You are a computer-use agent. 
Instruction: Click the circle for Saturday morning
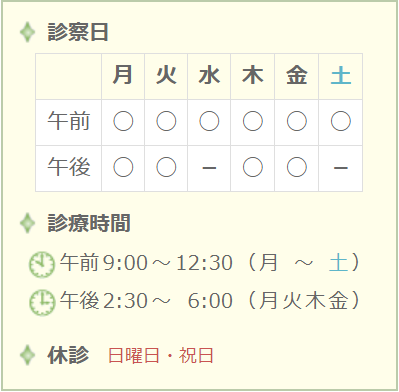coord(341,121)
